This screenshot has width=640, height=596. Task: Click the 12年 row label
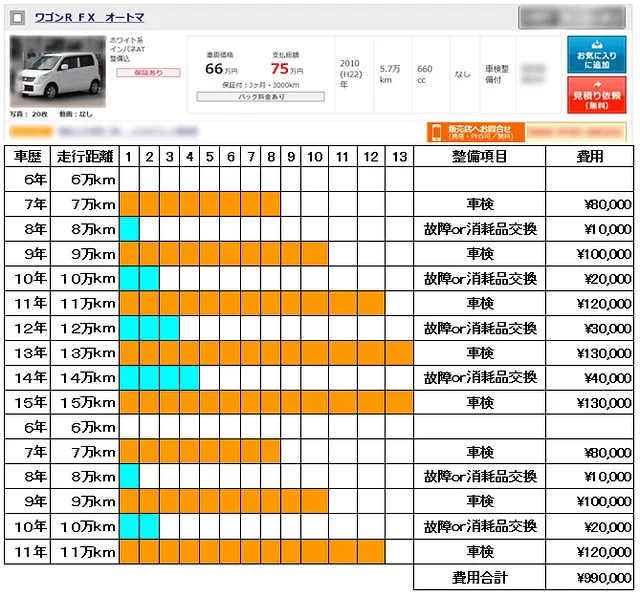click(28, 328)
